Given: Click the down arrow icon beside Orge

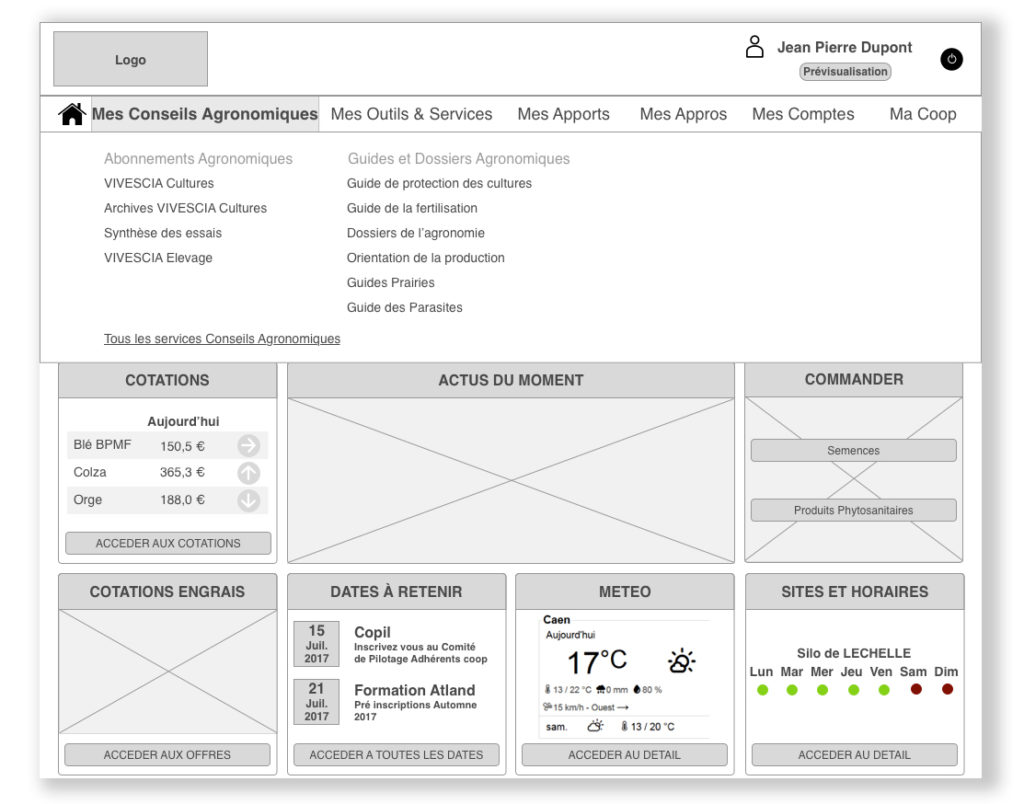Looking at the screenshot, I should coord(249,500).
